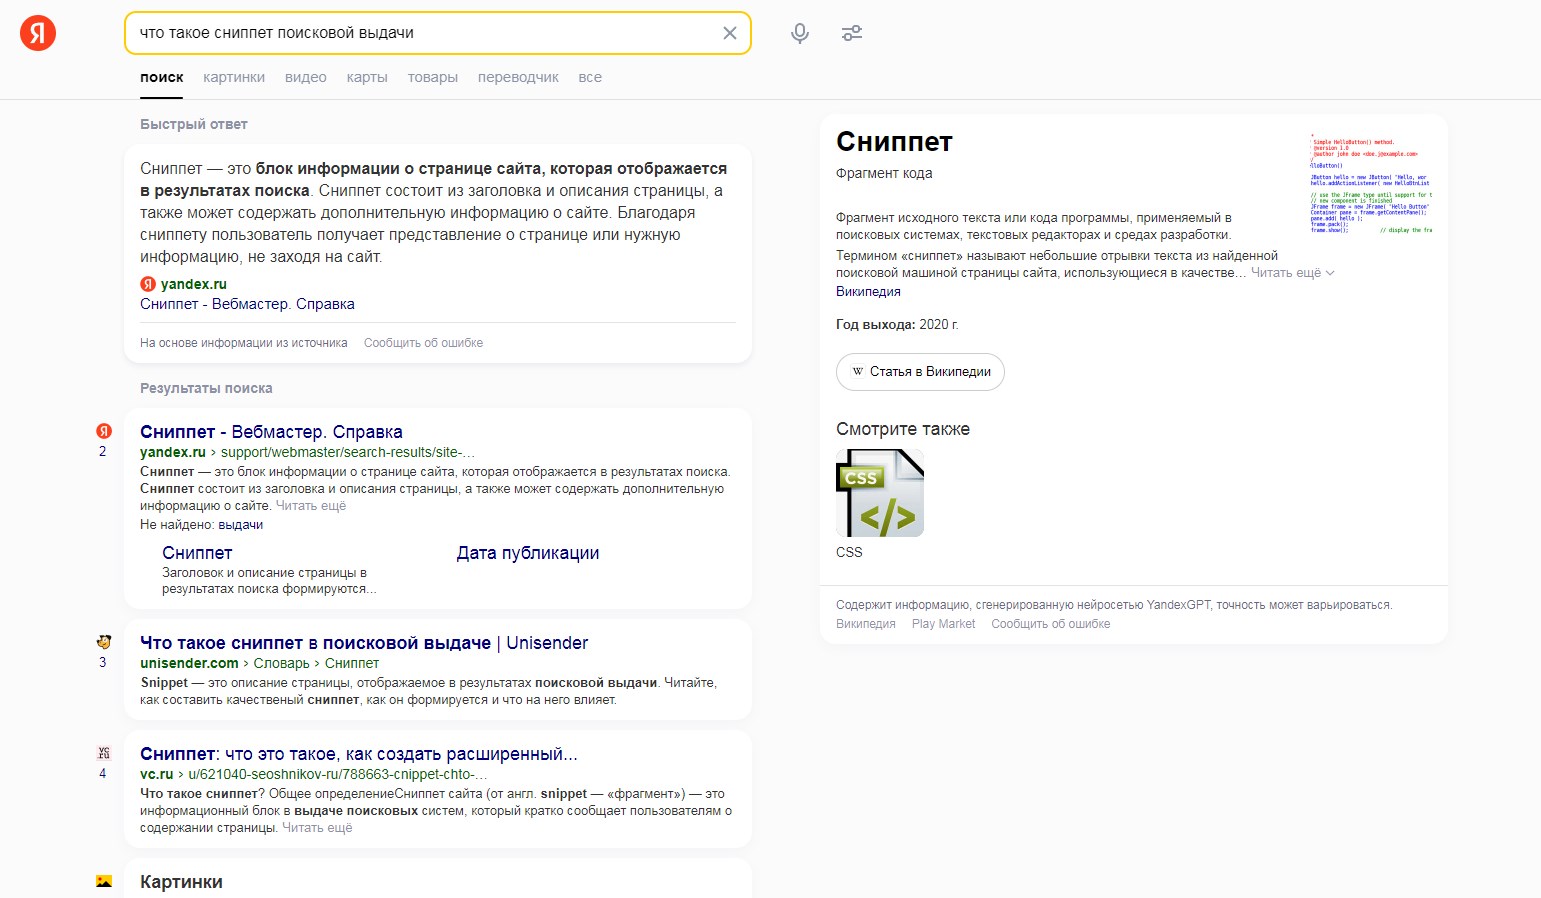Open yandex.ru source in quick answer
The image size is (1541, 898).
pyautogui.click(x=194, y=284)
